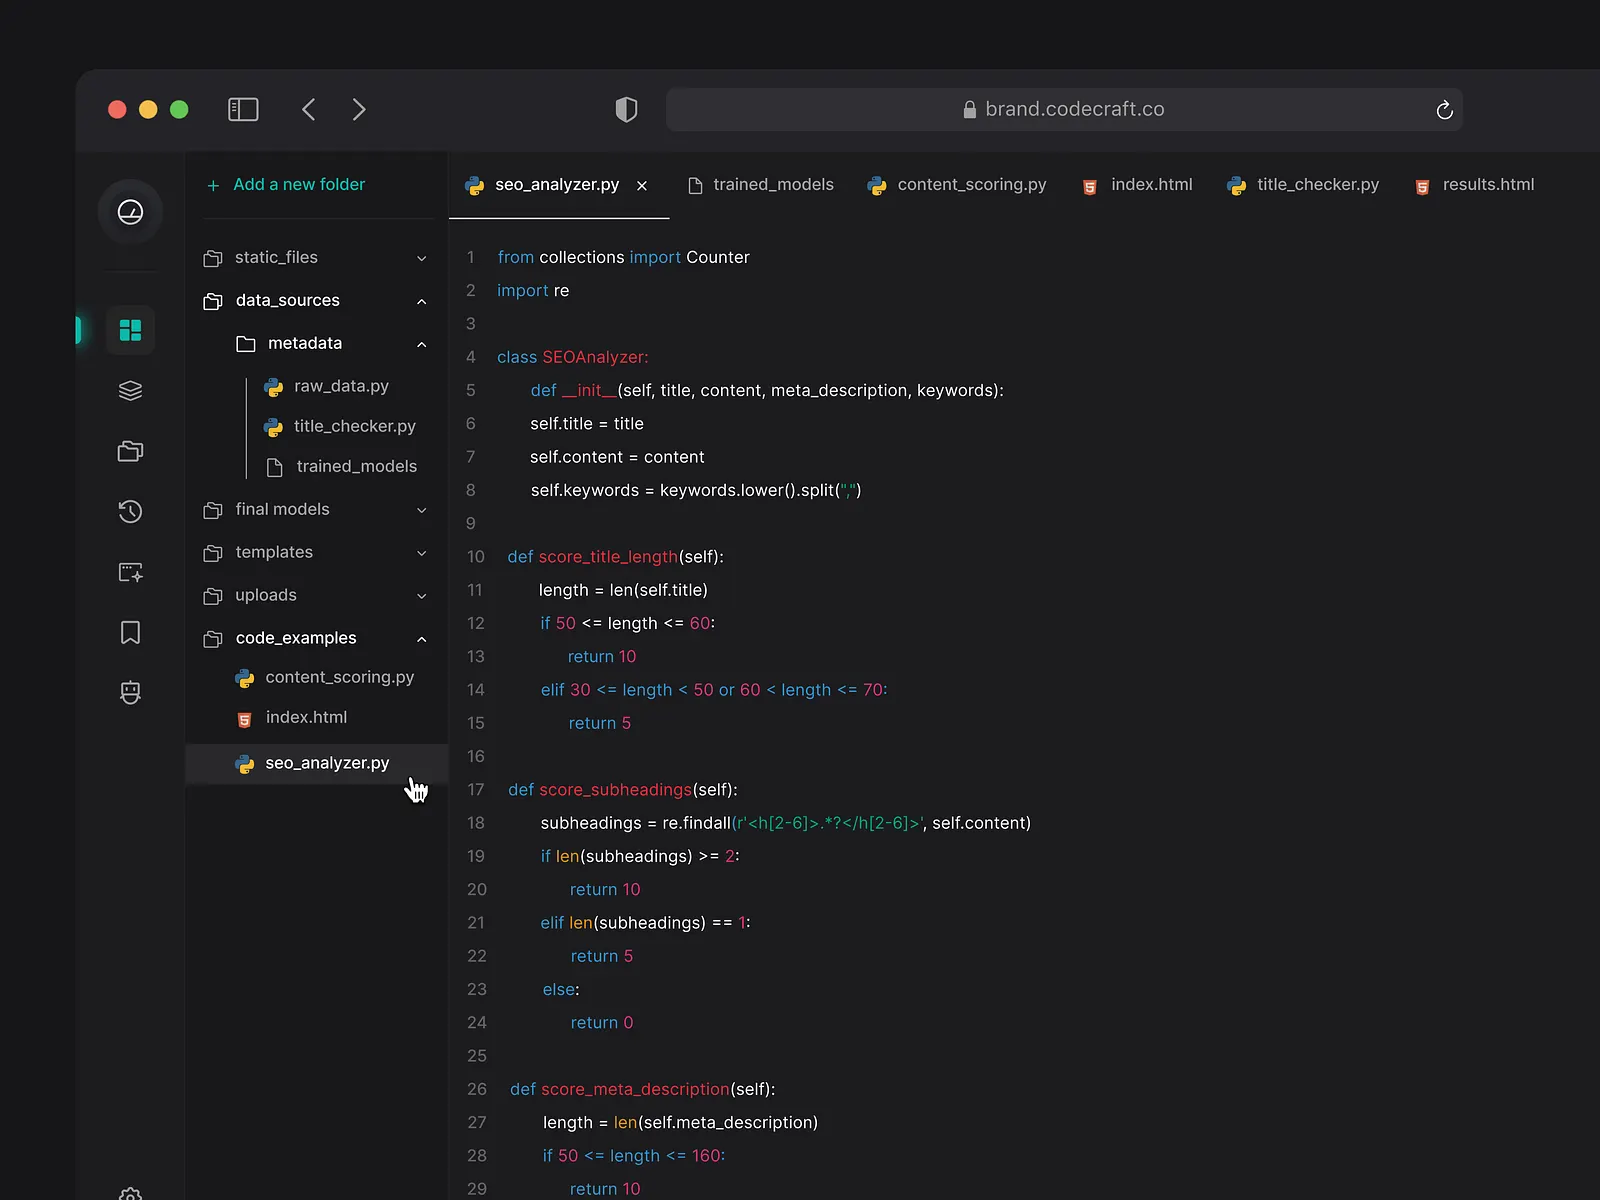Screen dimensions: 1600x1200
Task: Collapse the data_sources folder
Action: tap(421, 301)
